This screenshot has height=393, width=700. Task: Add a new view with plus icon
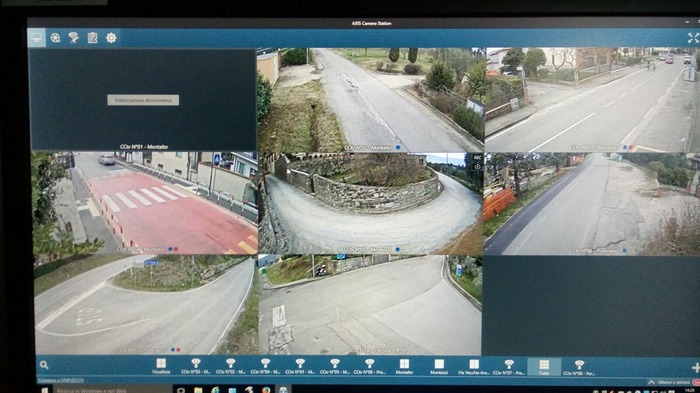(696, 368)
